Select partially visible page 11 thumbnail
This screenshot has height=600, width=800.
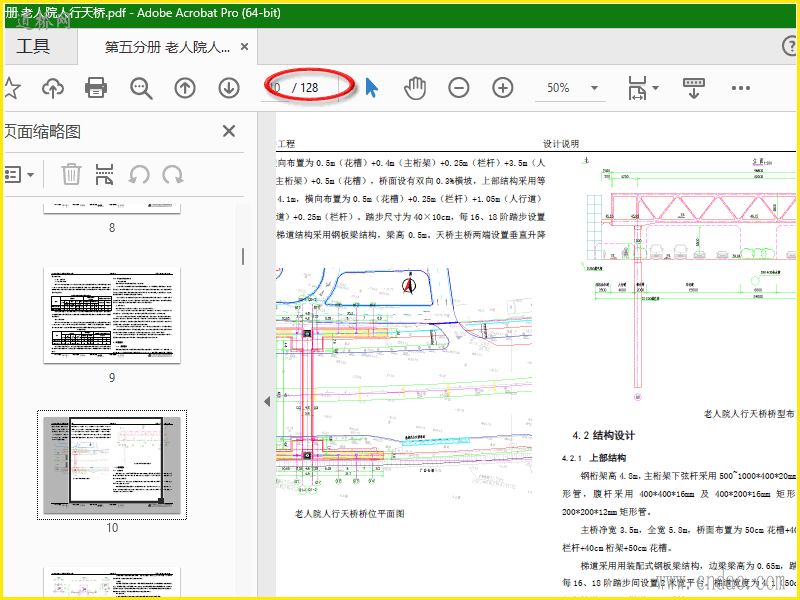click(112, 582)
